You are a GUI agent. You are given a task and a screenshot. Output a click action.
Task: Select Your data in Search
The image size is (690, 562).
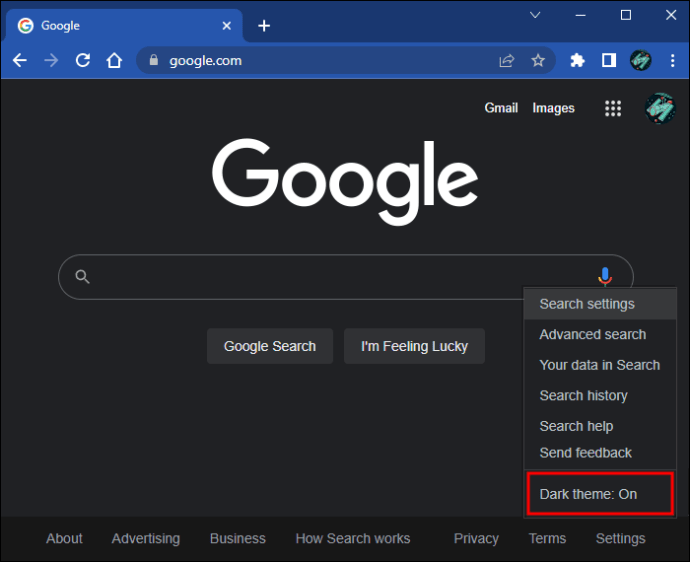pos(600,365)
